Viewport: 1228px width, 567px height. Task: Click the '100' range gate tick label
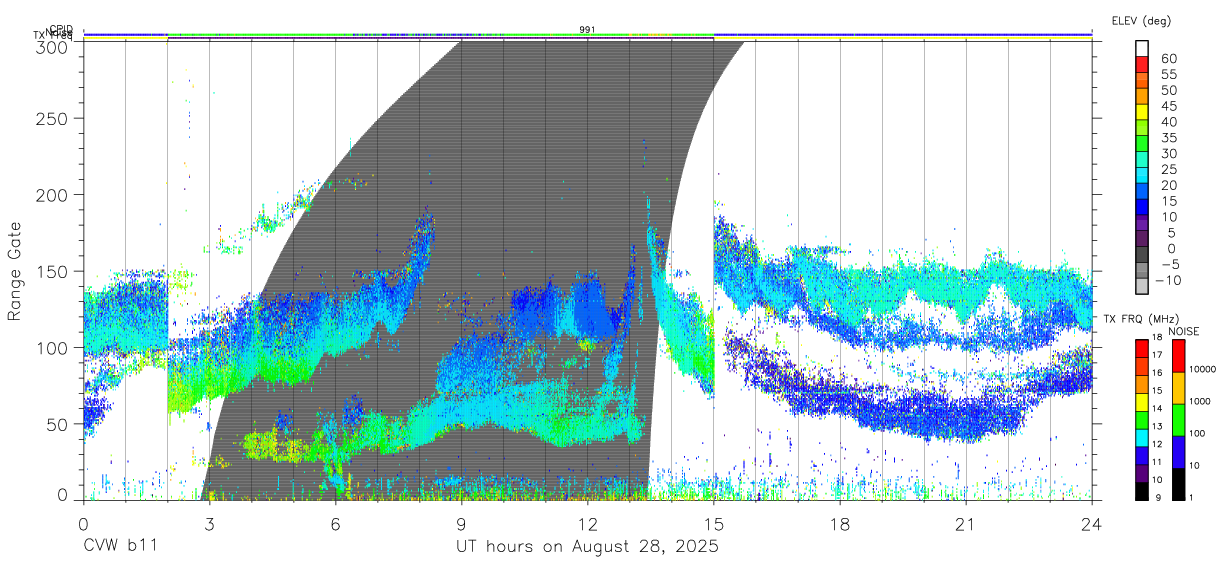pyautogui.click(x=54, y=347)
